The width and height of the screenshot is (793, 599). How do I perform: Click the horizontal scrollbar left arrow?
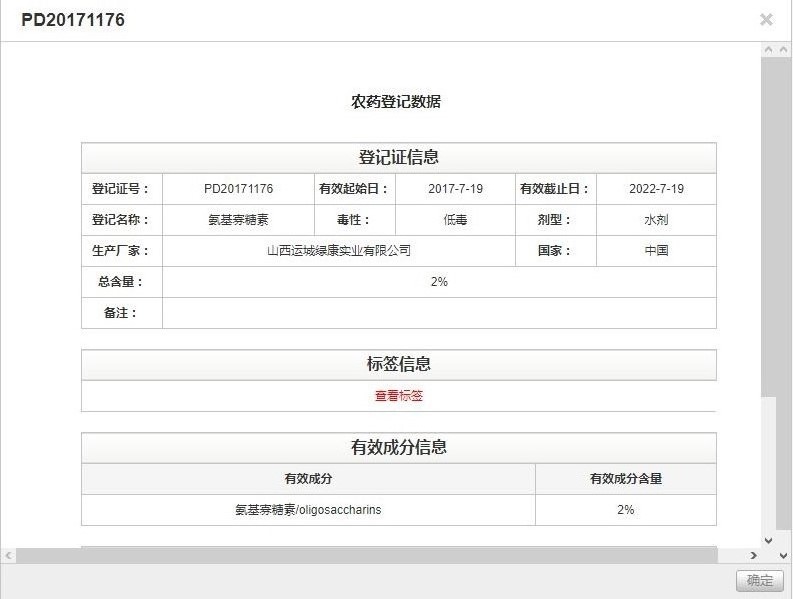tap(9, 555)
